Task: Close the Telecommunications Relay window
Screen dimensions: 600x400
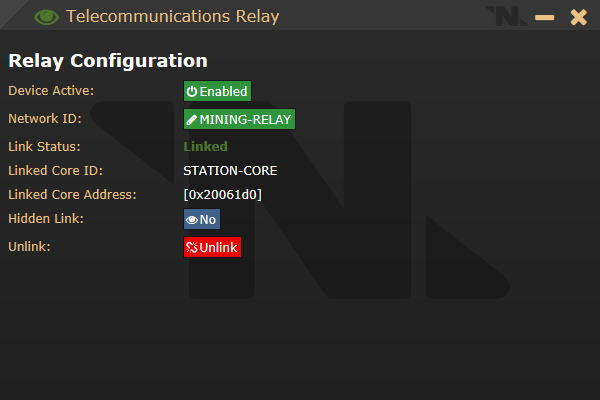Action: click(x=579, y=17)
